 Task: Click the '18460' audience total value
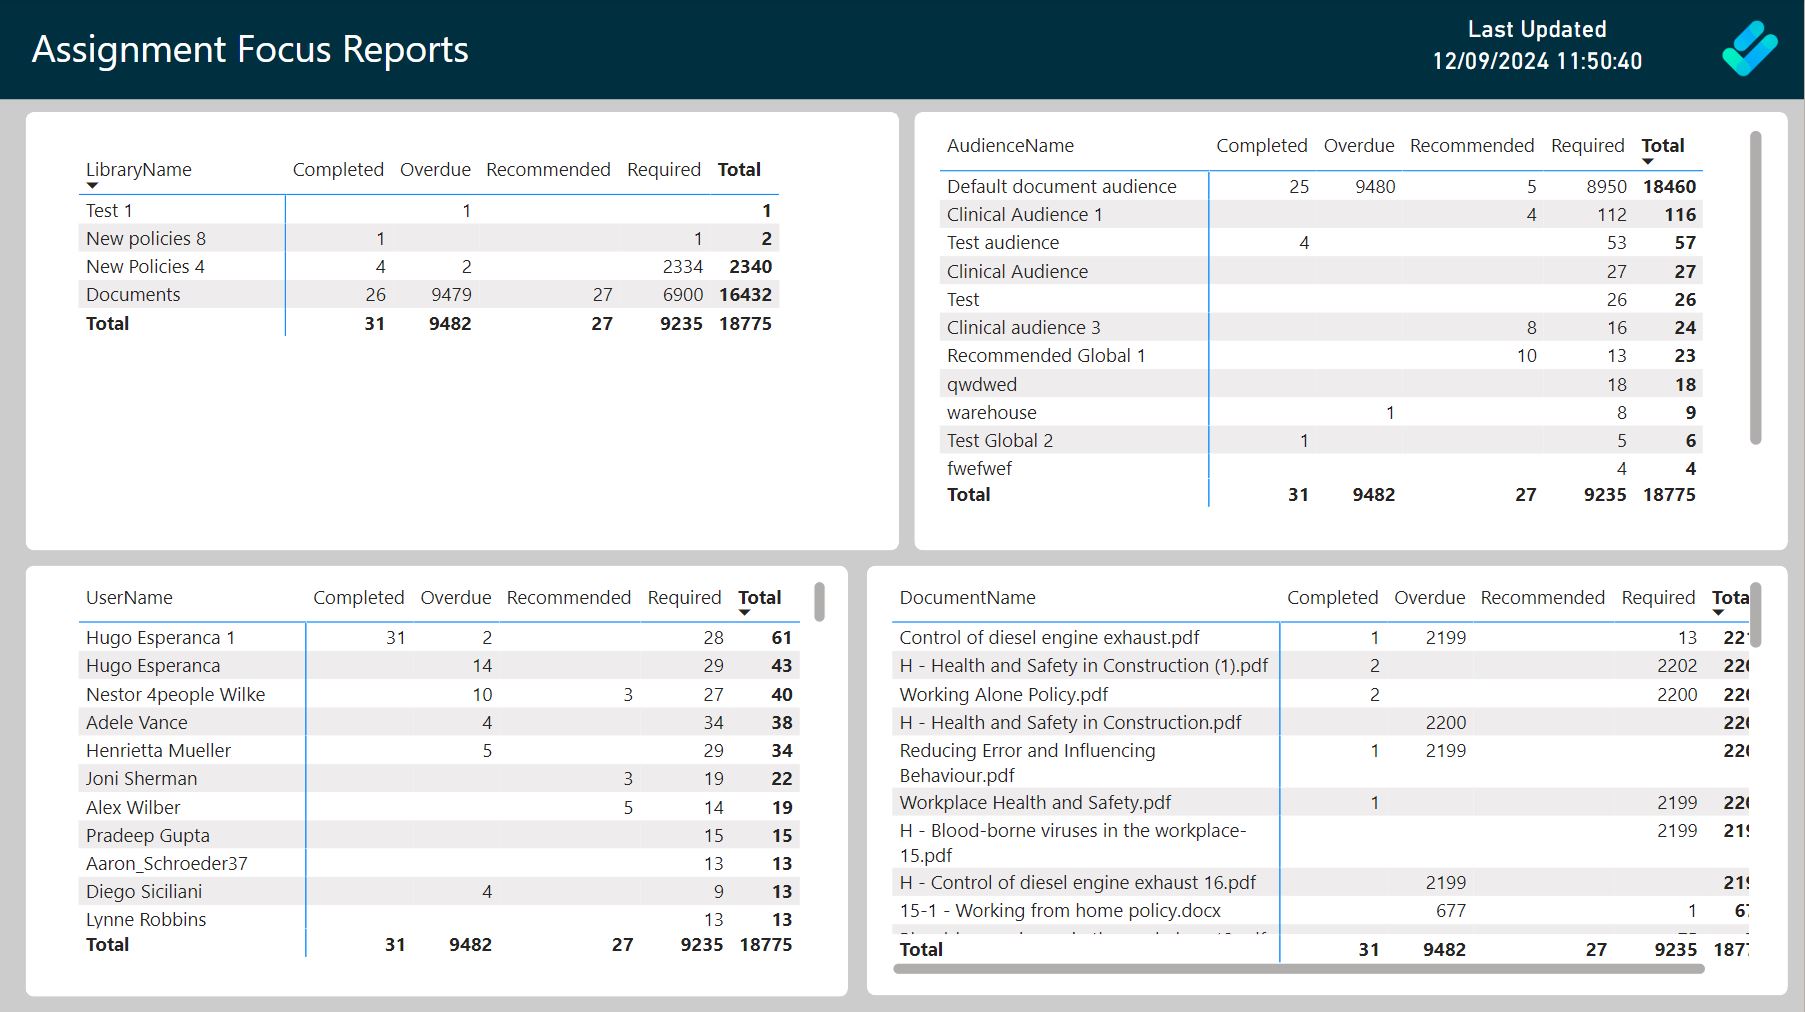[1669, 187]
